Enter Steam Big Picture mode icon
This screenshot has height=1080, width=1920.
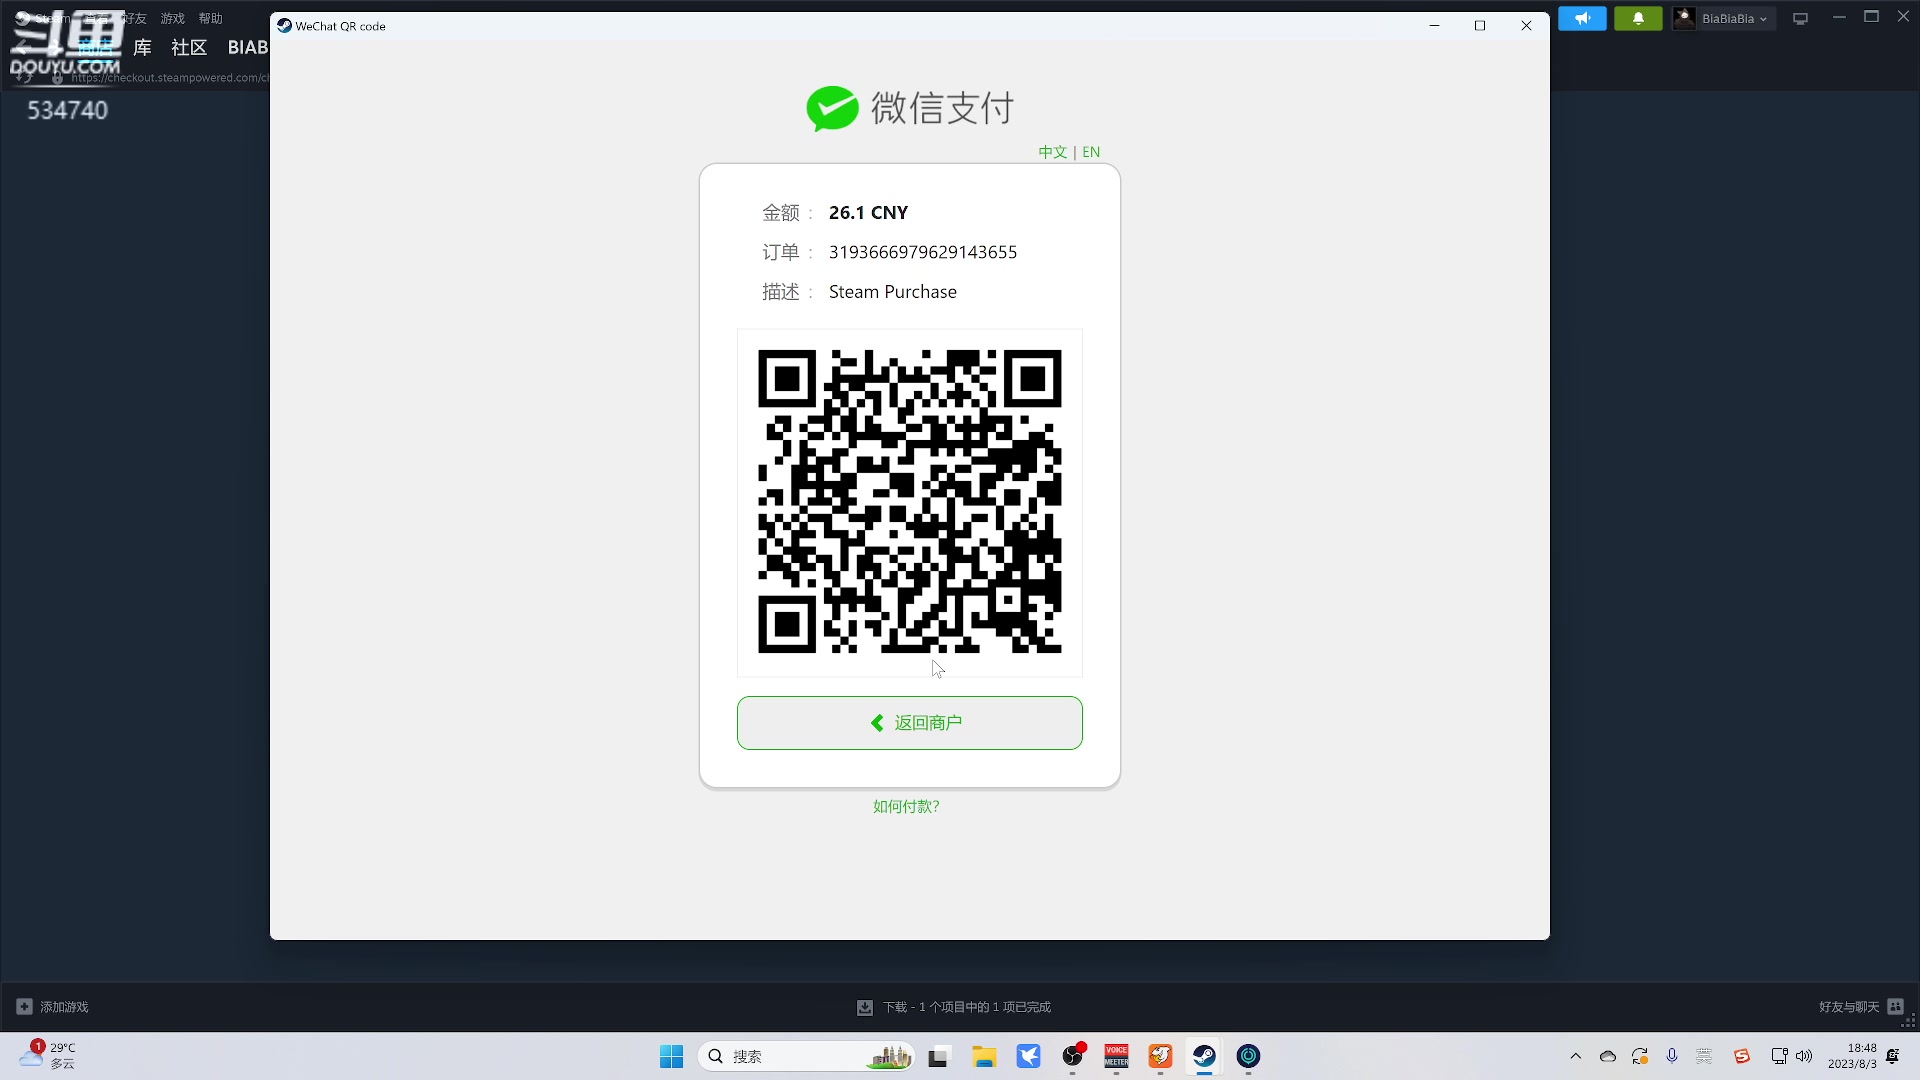tap(1801, 18)
